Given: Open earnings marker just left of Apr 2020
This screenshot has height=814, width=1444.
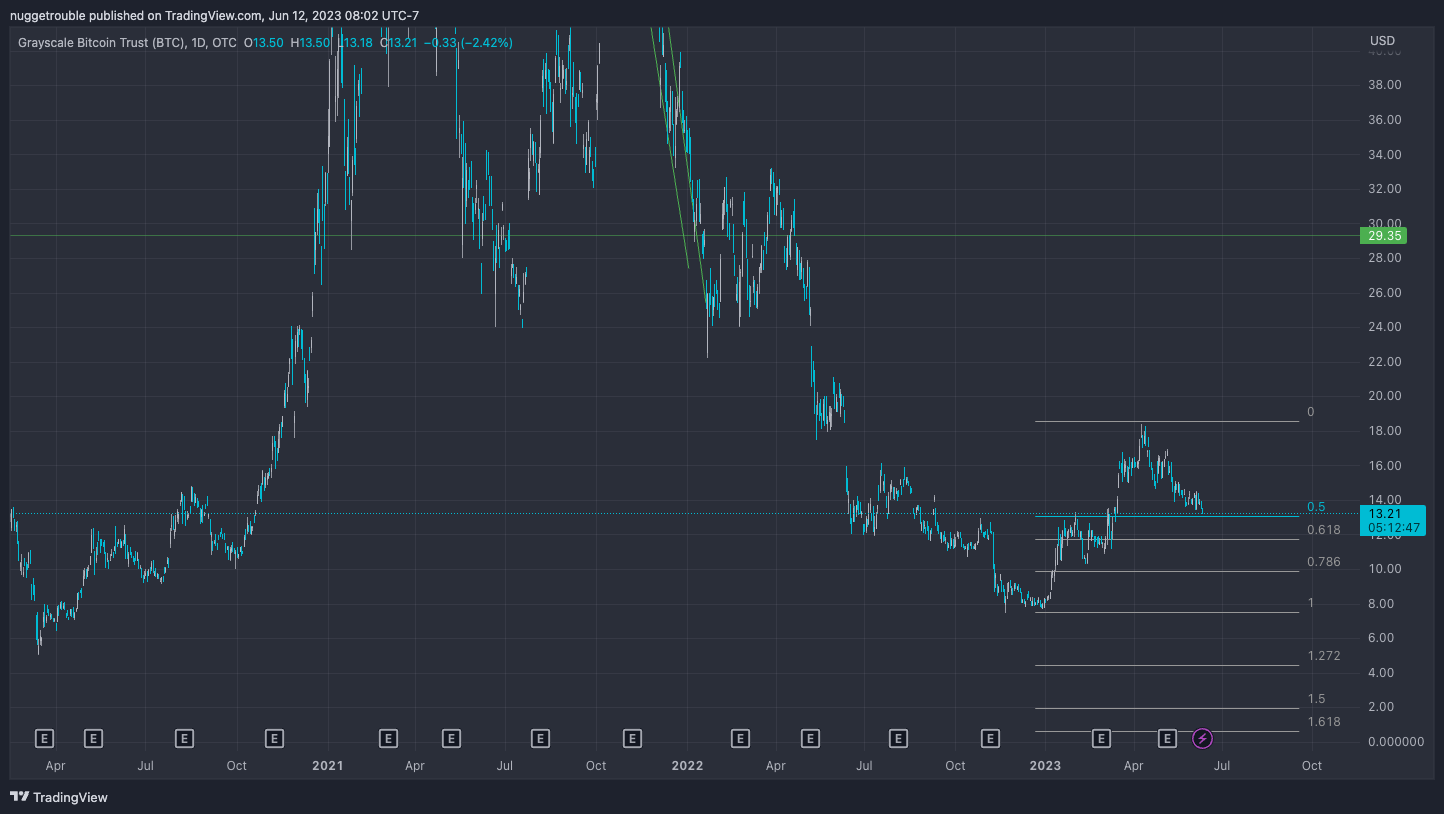Looking at the screenshot, I should pos(43,739).
